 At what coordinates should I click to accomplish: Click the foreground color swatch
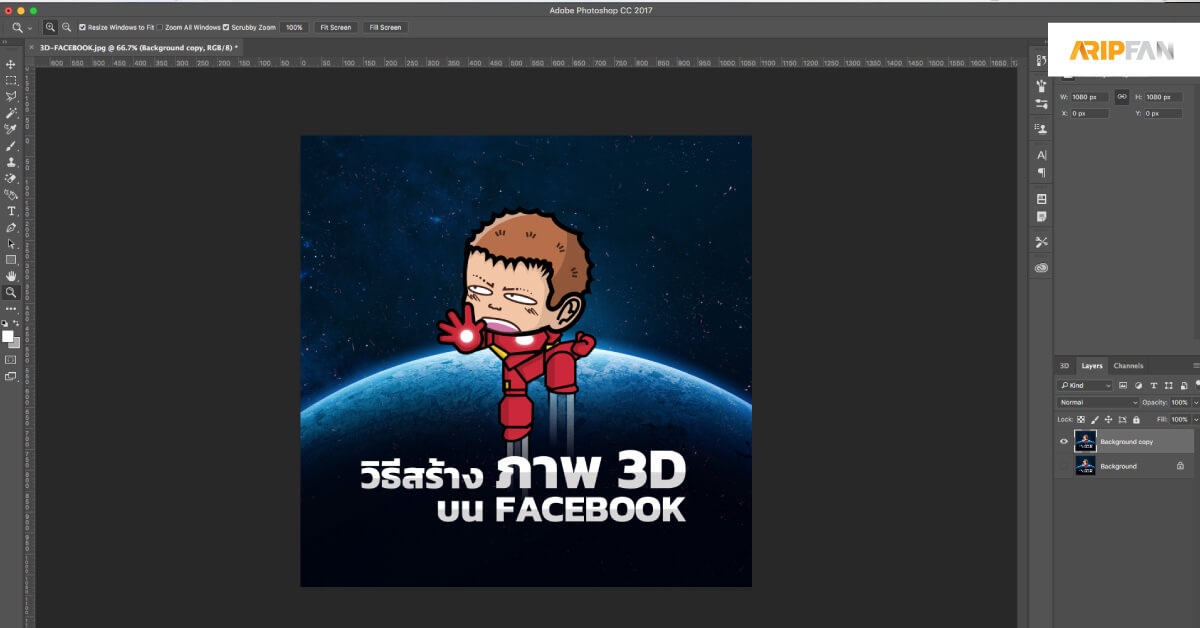pos(8,336)
